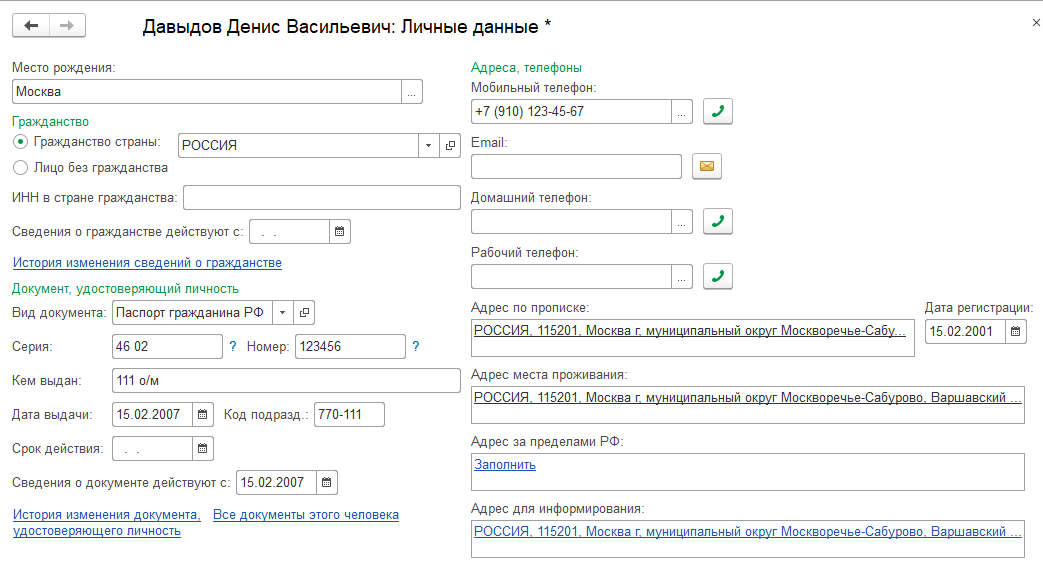Open citizenship country in separate form

450,145
